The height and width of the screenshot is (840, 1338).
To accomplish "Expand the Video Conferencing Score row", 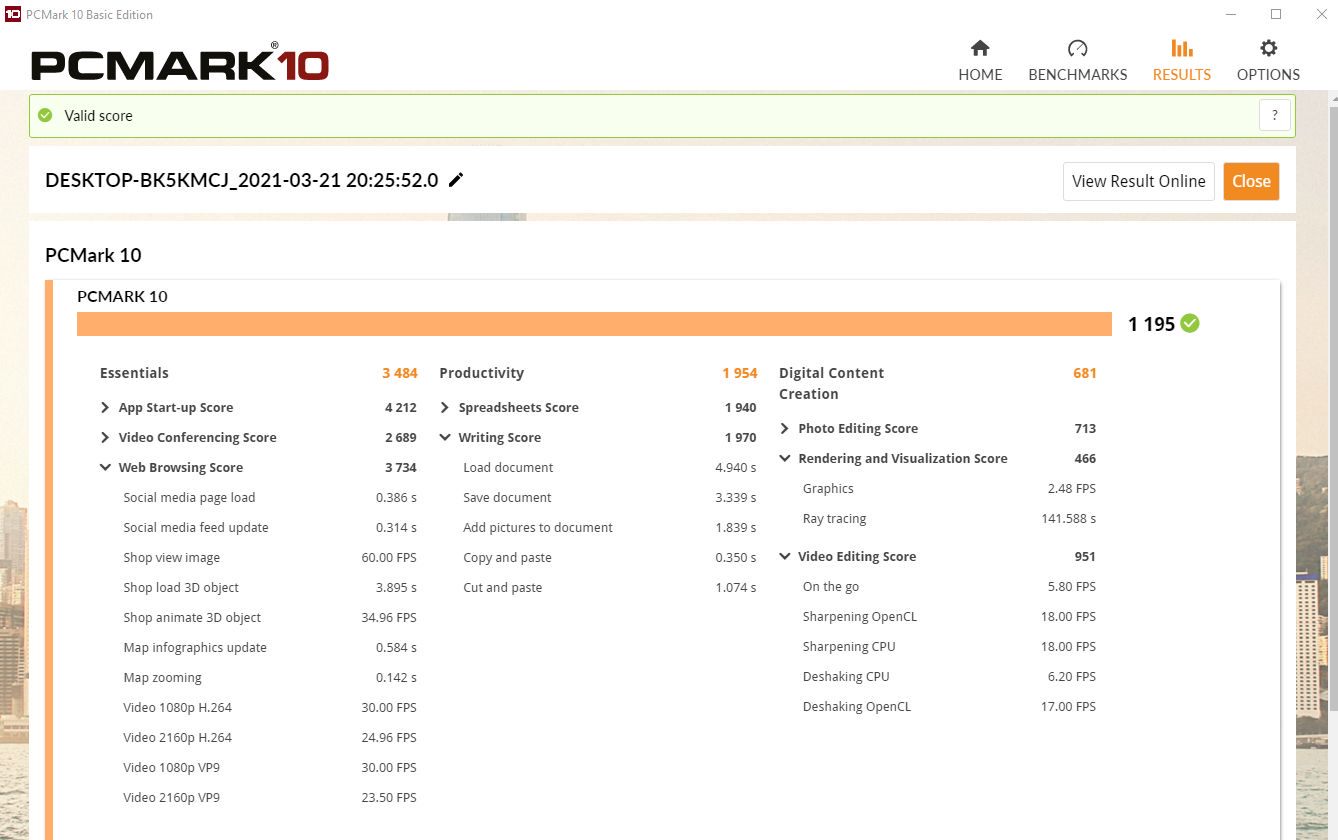I will coord(105,438).
